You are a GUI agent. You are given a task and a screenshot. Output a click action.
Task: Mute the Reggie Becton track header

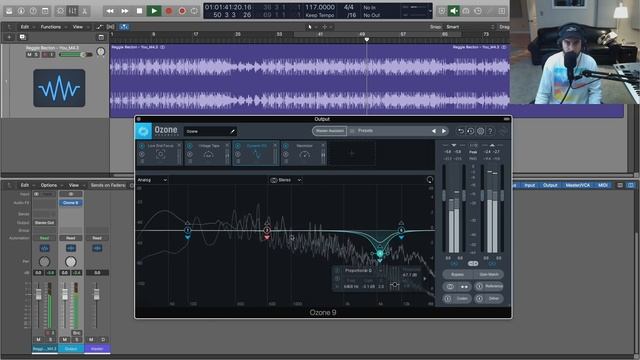(x=29, y=54)
